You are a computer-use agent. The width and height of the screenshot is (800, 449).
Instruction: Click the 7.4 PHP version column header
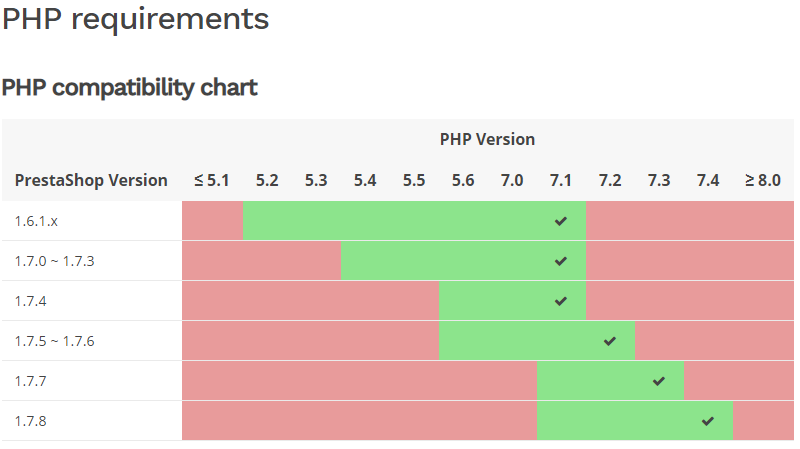pyautogui.click(x=708, y=180)
